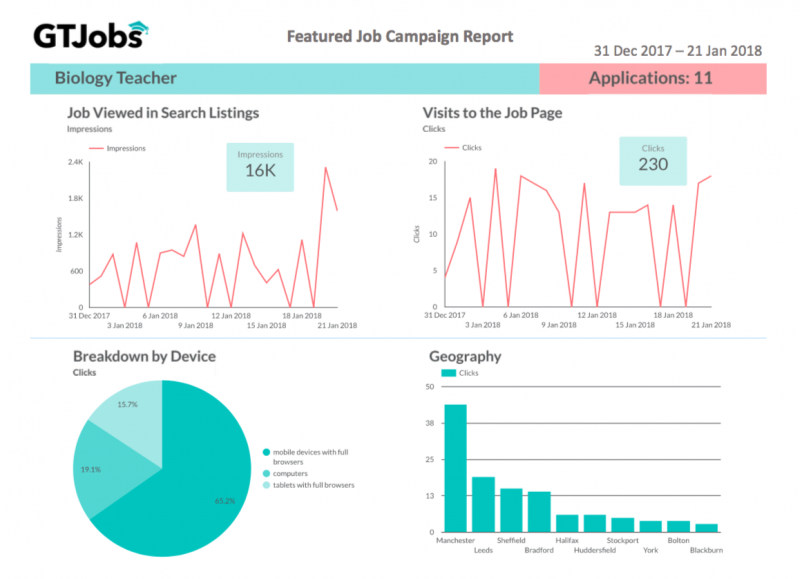Click the Impressions 16K scorecard
The image size is (800, 579).
pyautogui.click(x=260, y=166)
